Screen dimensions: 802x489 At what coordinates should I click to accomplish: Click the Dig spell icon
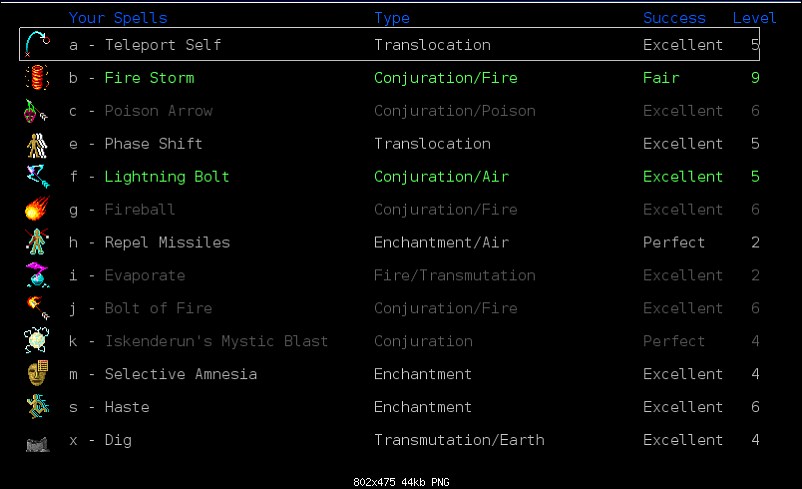pyautogui.click(x=37, y=441)
